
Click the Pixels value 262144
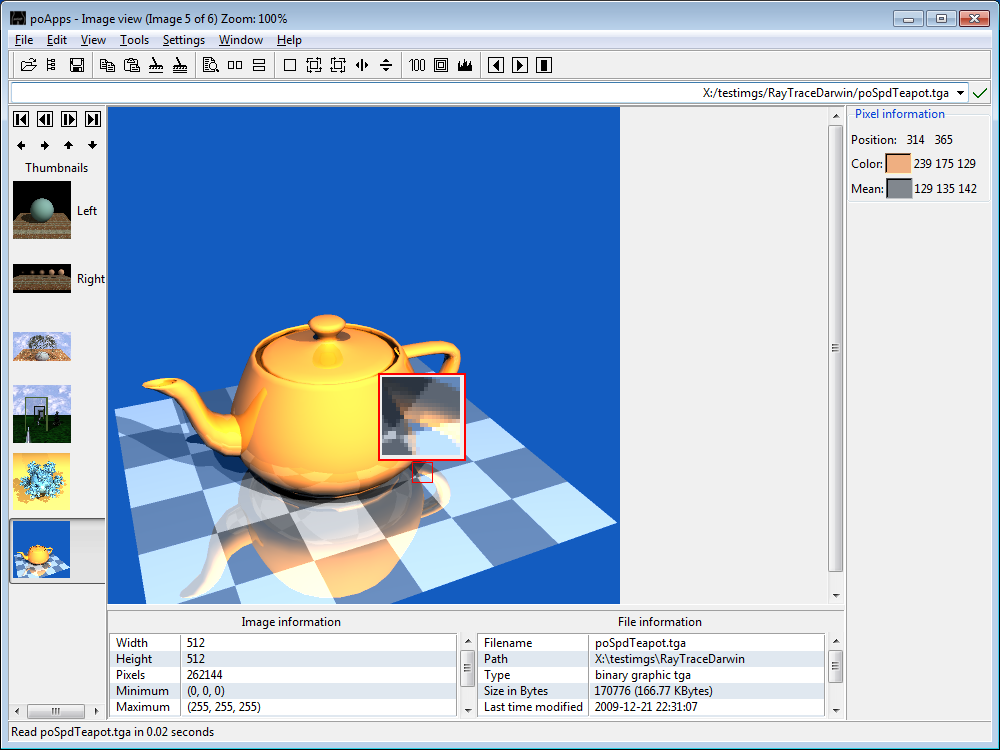205,675
